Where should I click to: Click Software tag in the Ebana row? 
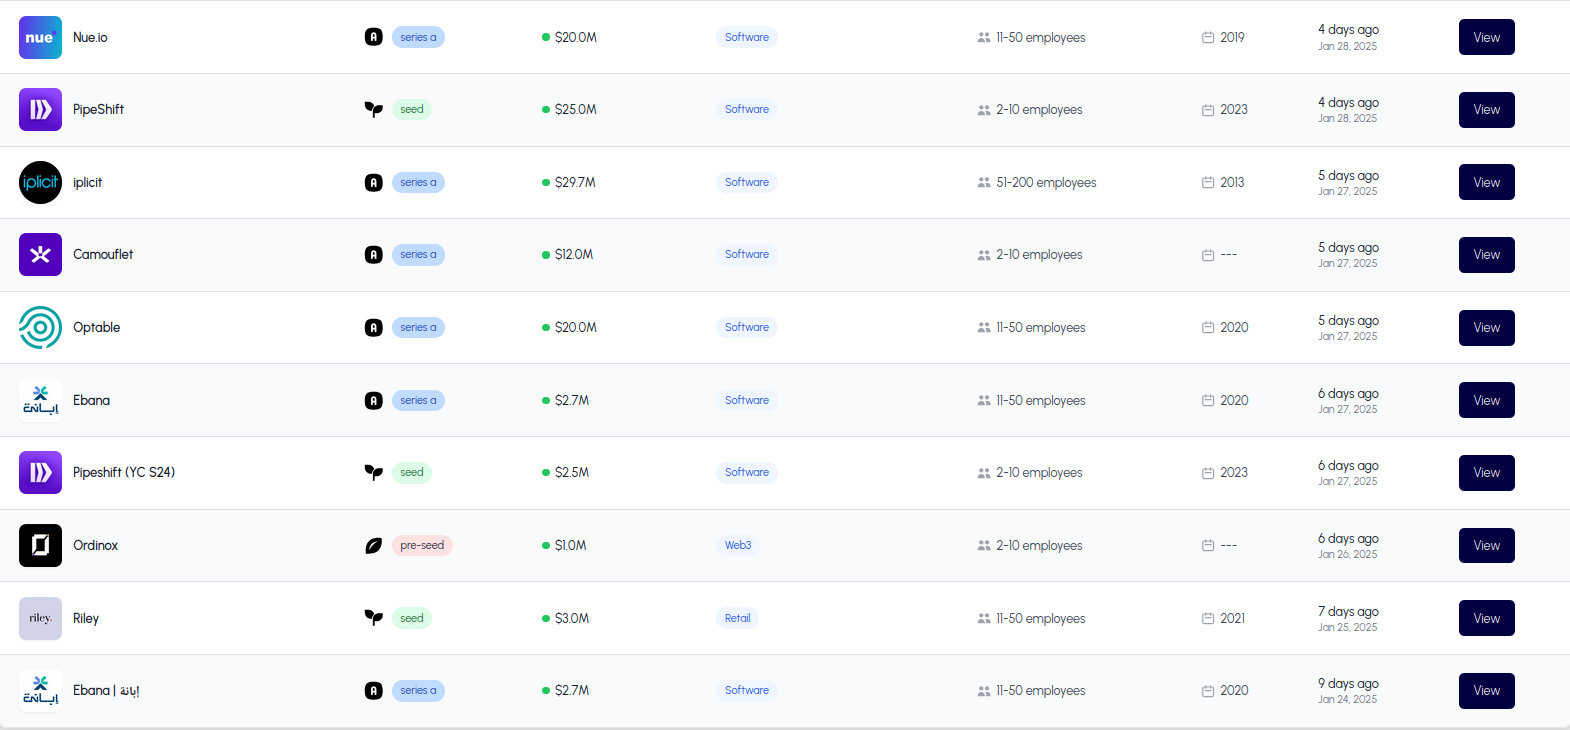[747, 400]
